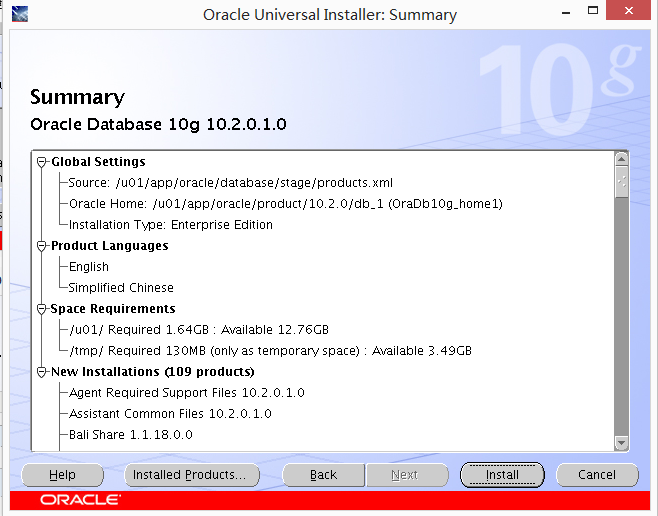The height and width of the screenshot is (516, 658).
Task: Select Assistant Common Files 10.2.0.1.0 row
Action: (x=170, y=414)
